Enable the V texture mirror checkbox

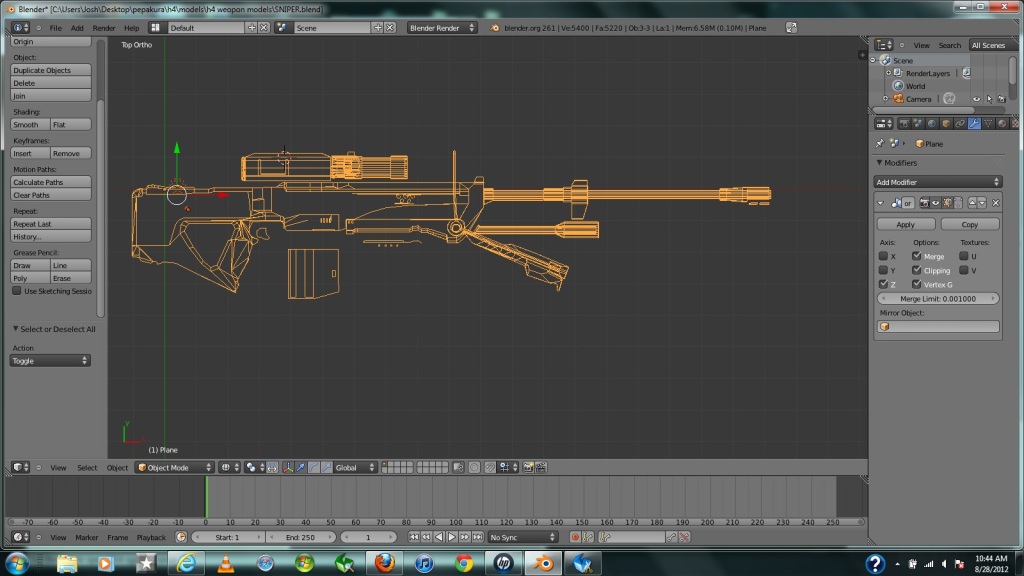click(963, 270)
